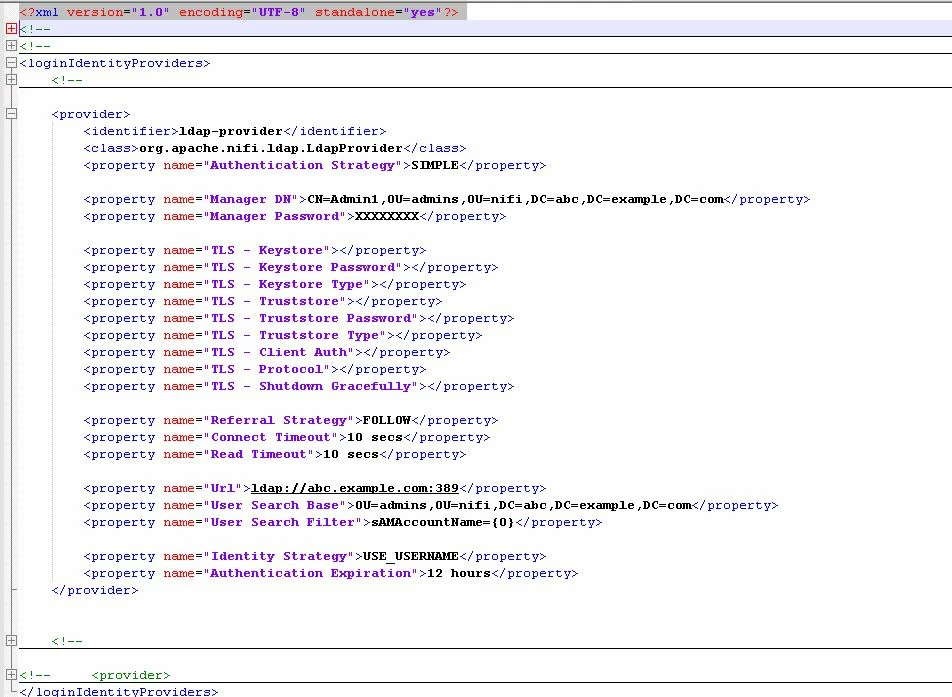Click the Read Timeout 10 secs value
The height and width of the screenshot is (697, 952).
[351, 454]
